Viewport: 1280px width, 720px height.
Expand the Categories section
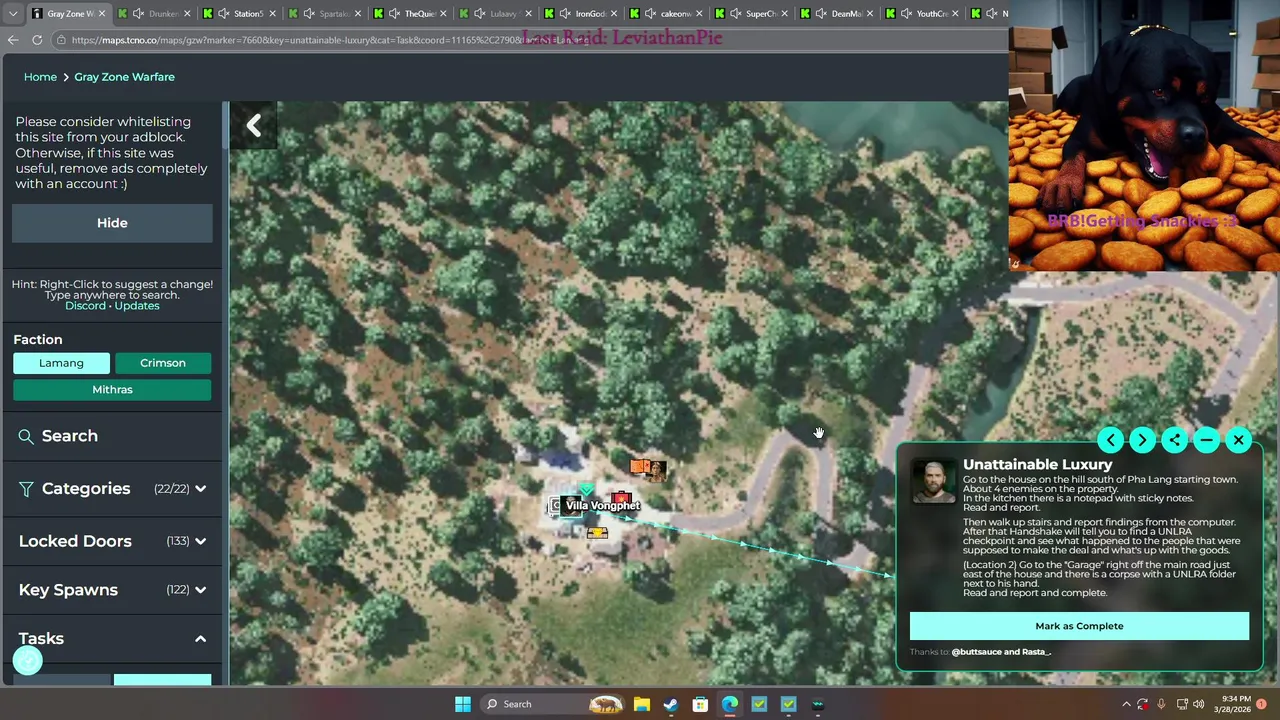coord(112,489)
